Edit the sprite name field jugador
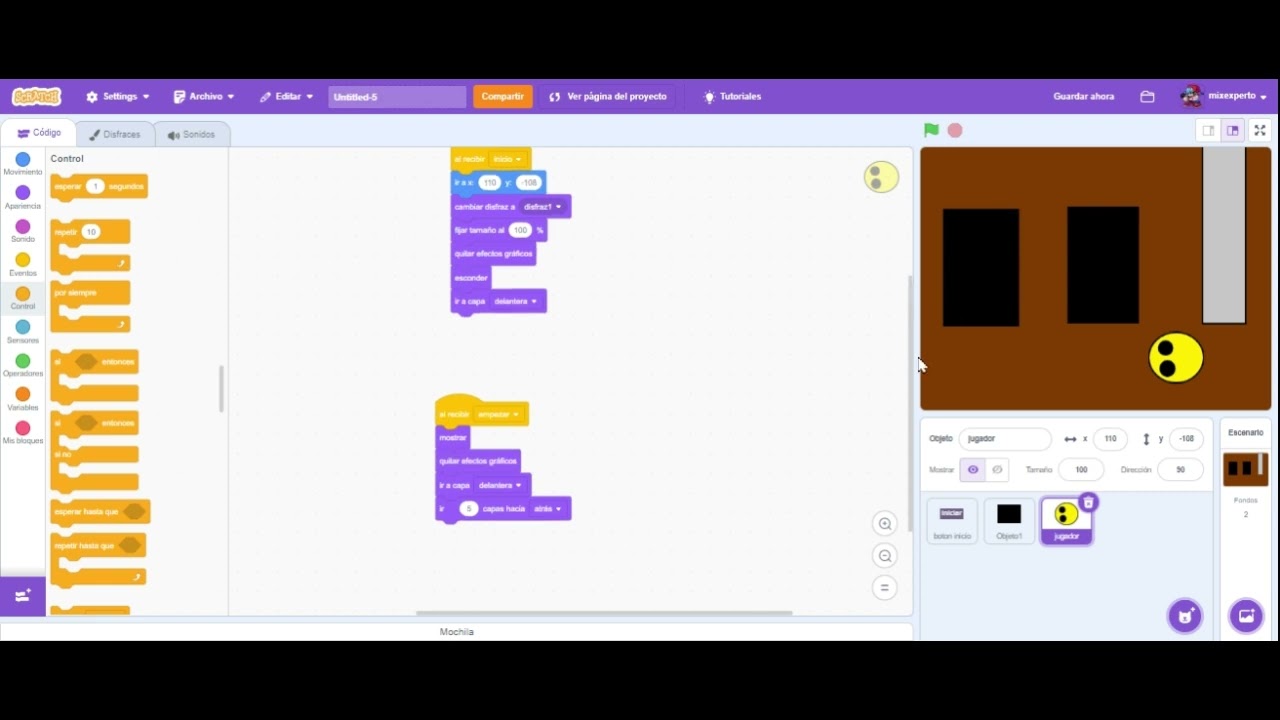The image size is (1280, 720). [1005, 439]
